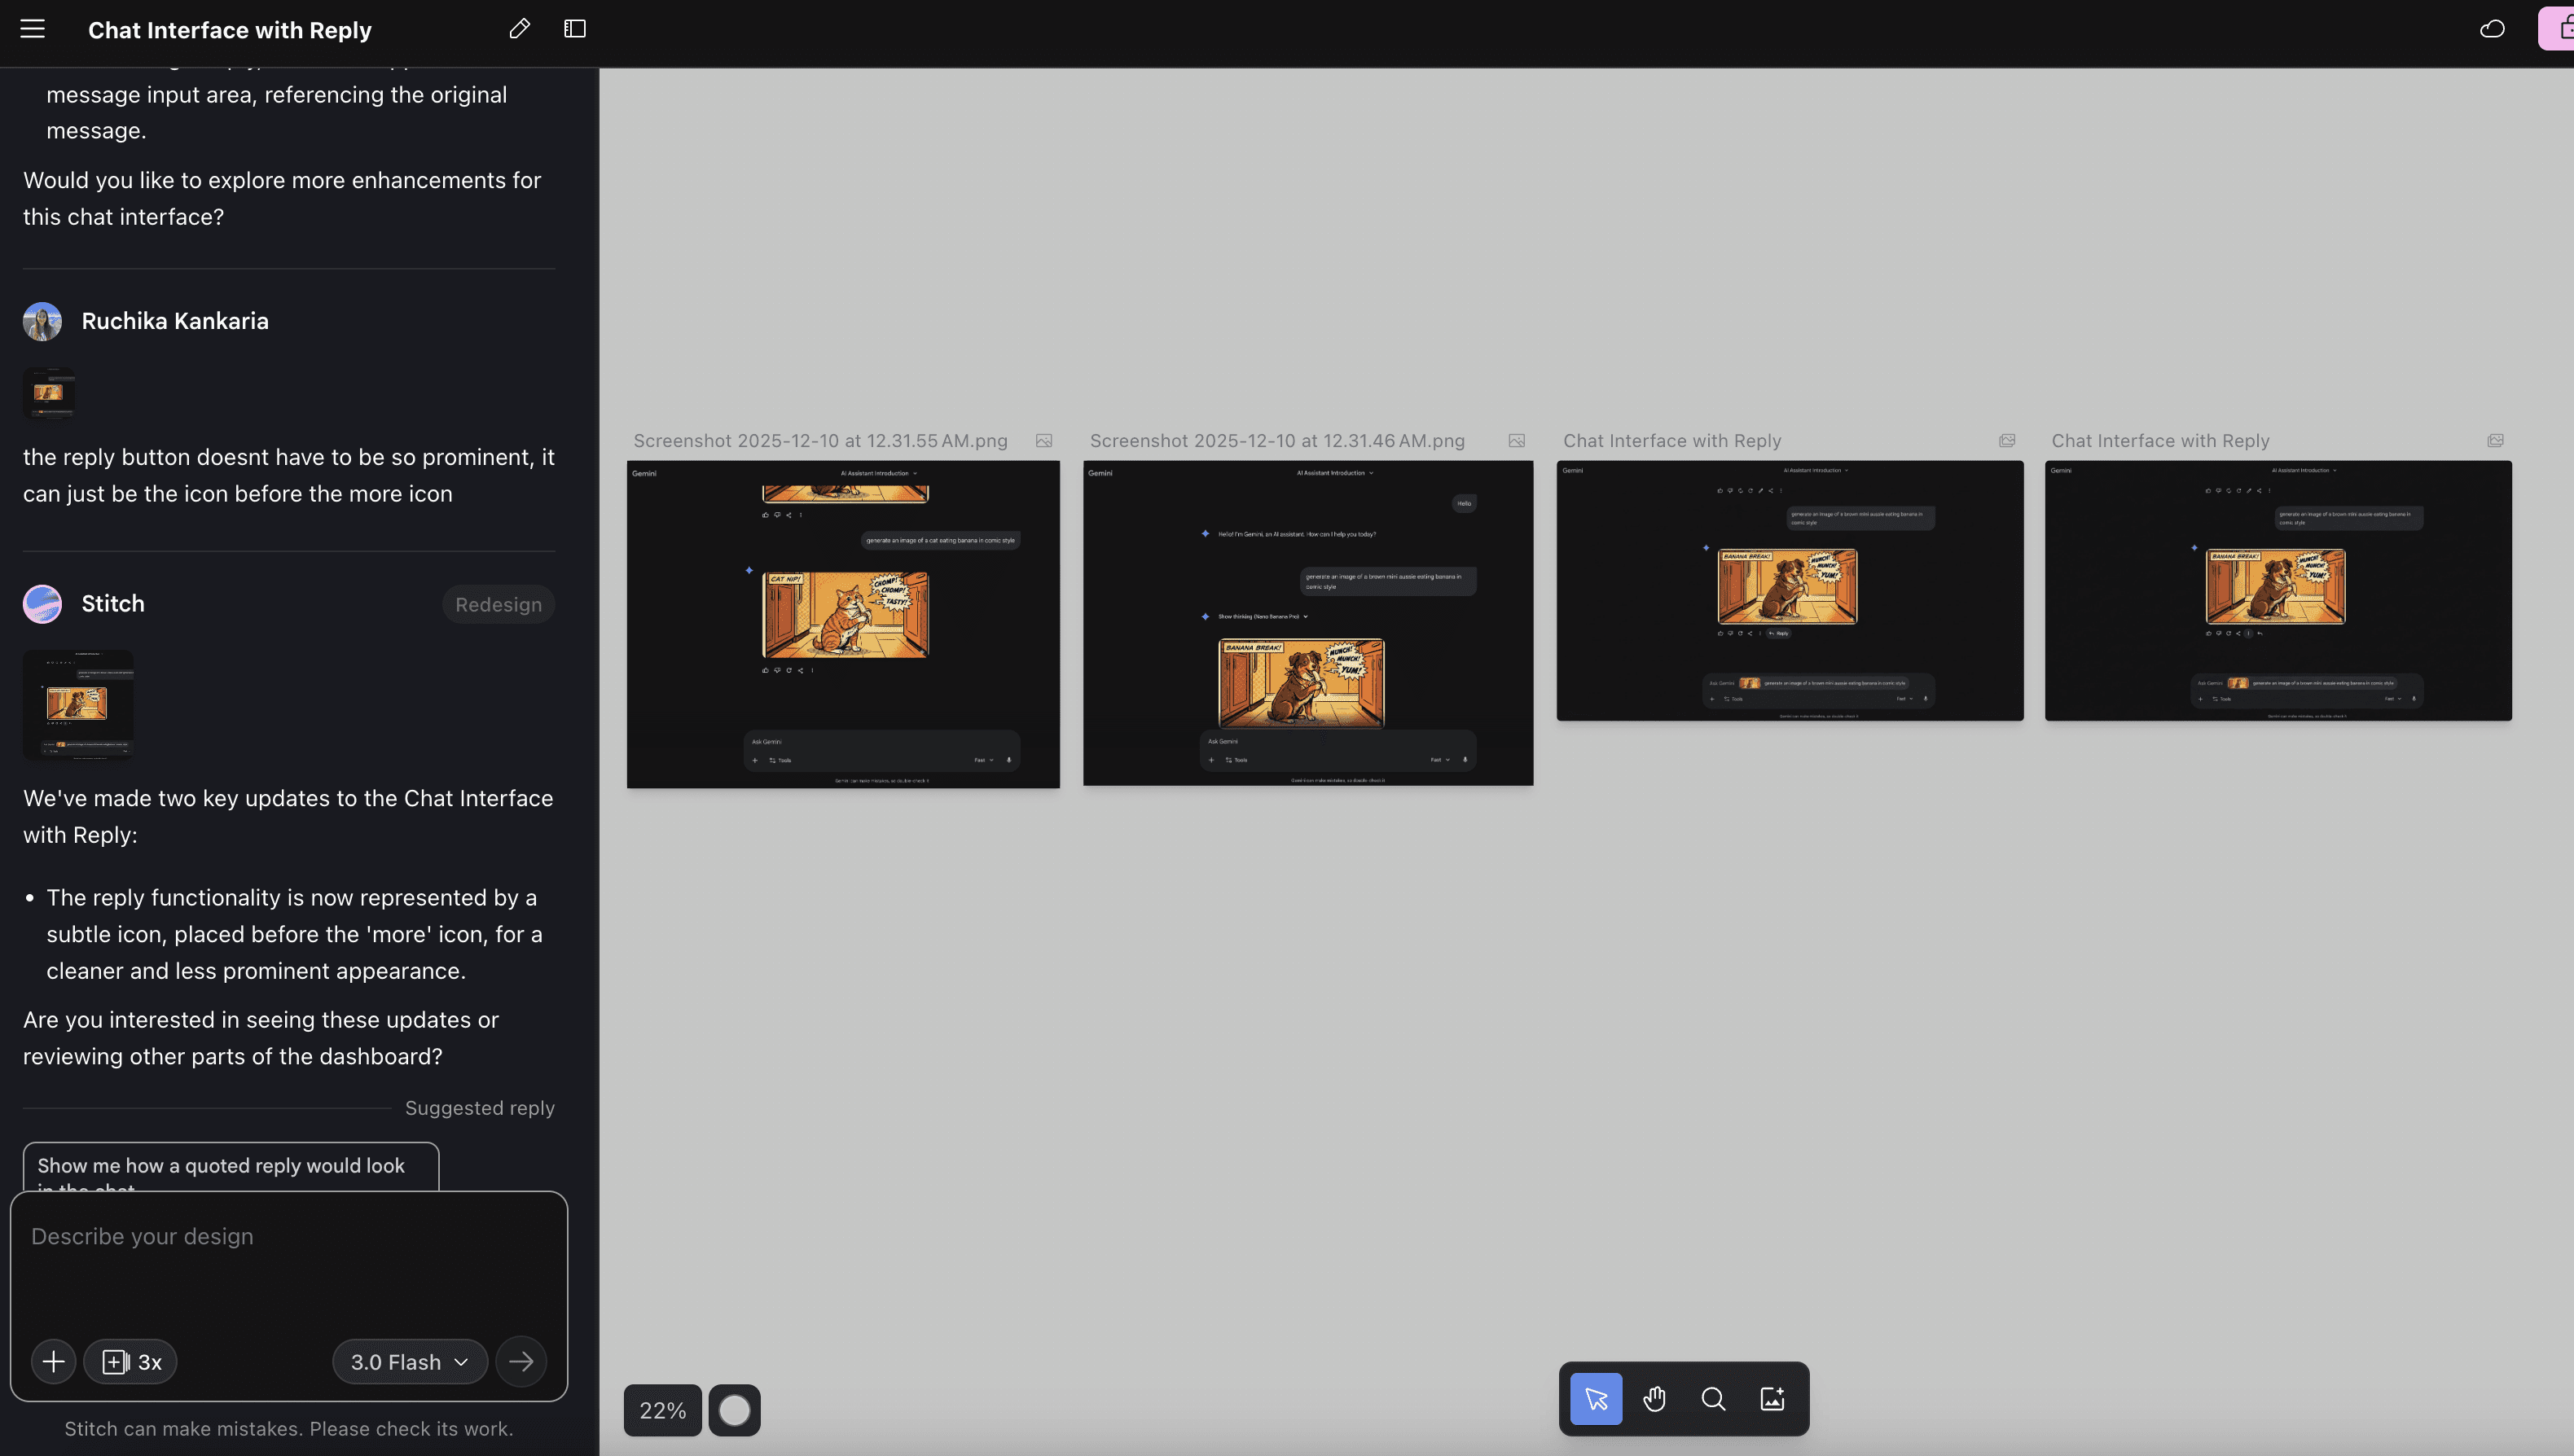Click the pencil rename project icon
This screenshot has height=1456, width=2574.
click(519, 29)
